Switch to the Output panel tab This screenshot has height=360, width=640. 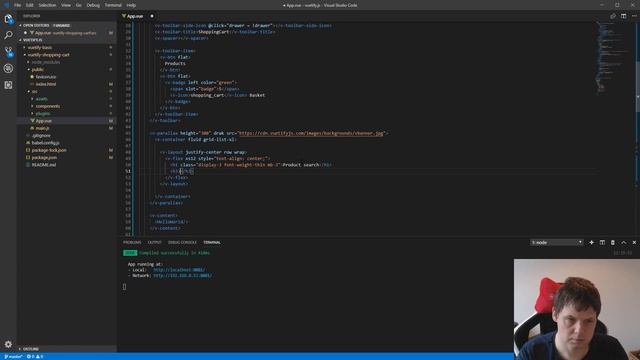pyautogui.click(x=154, y=242)
